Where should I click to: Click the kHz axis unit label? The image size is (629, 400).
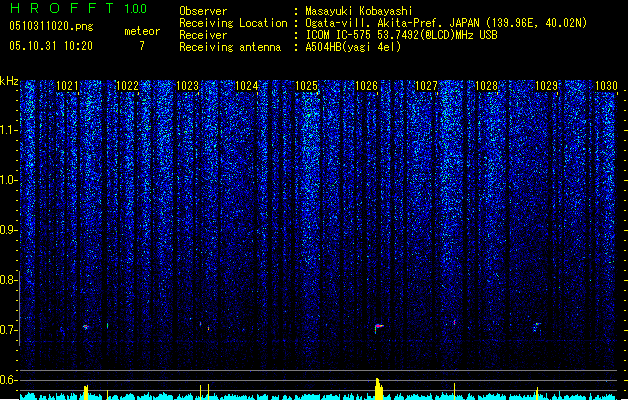[x=9, y=81]
